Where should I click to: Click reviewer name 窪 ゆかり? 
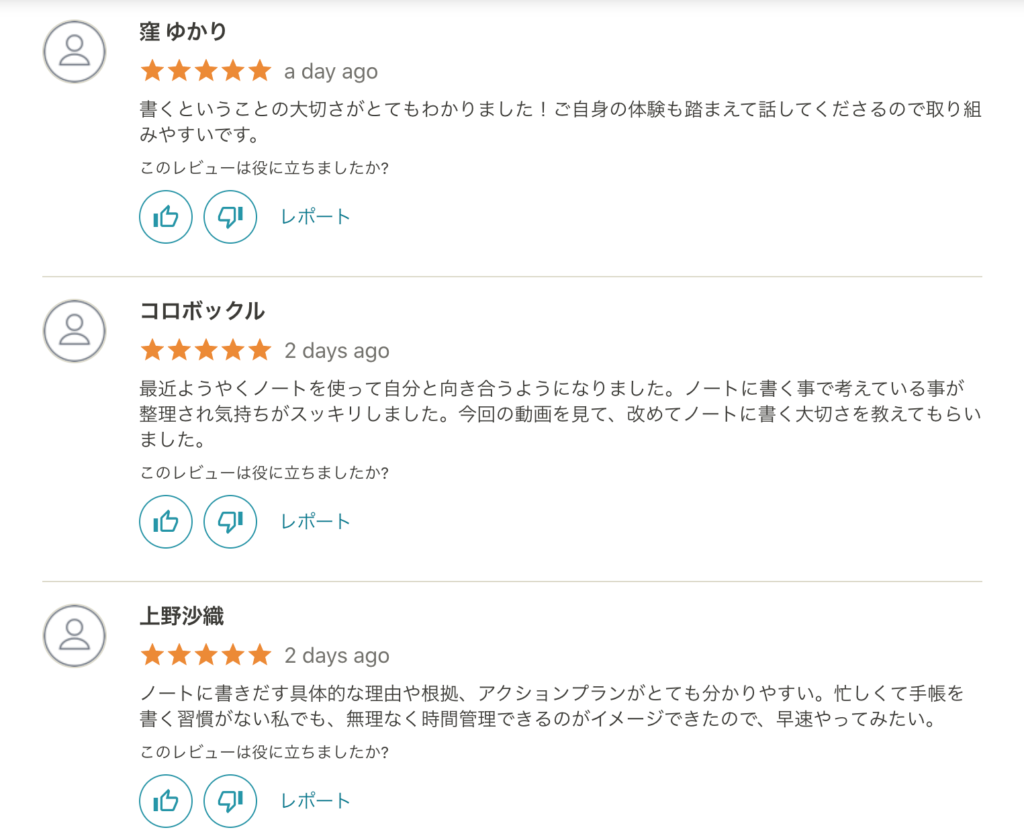(183, 31)
